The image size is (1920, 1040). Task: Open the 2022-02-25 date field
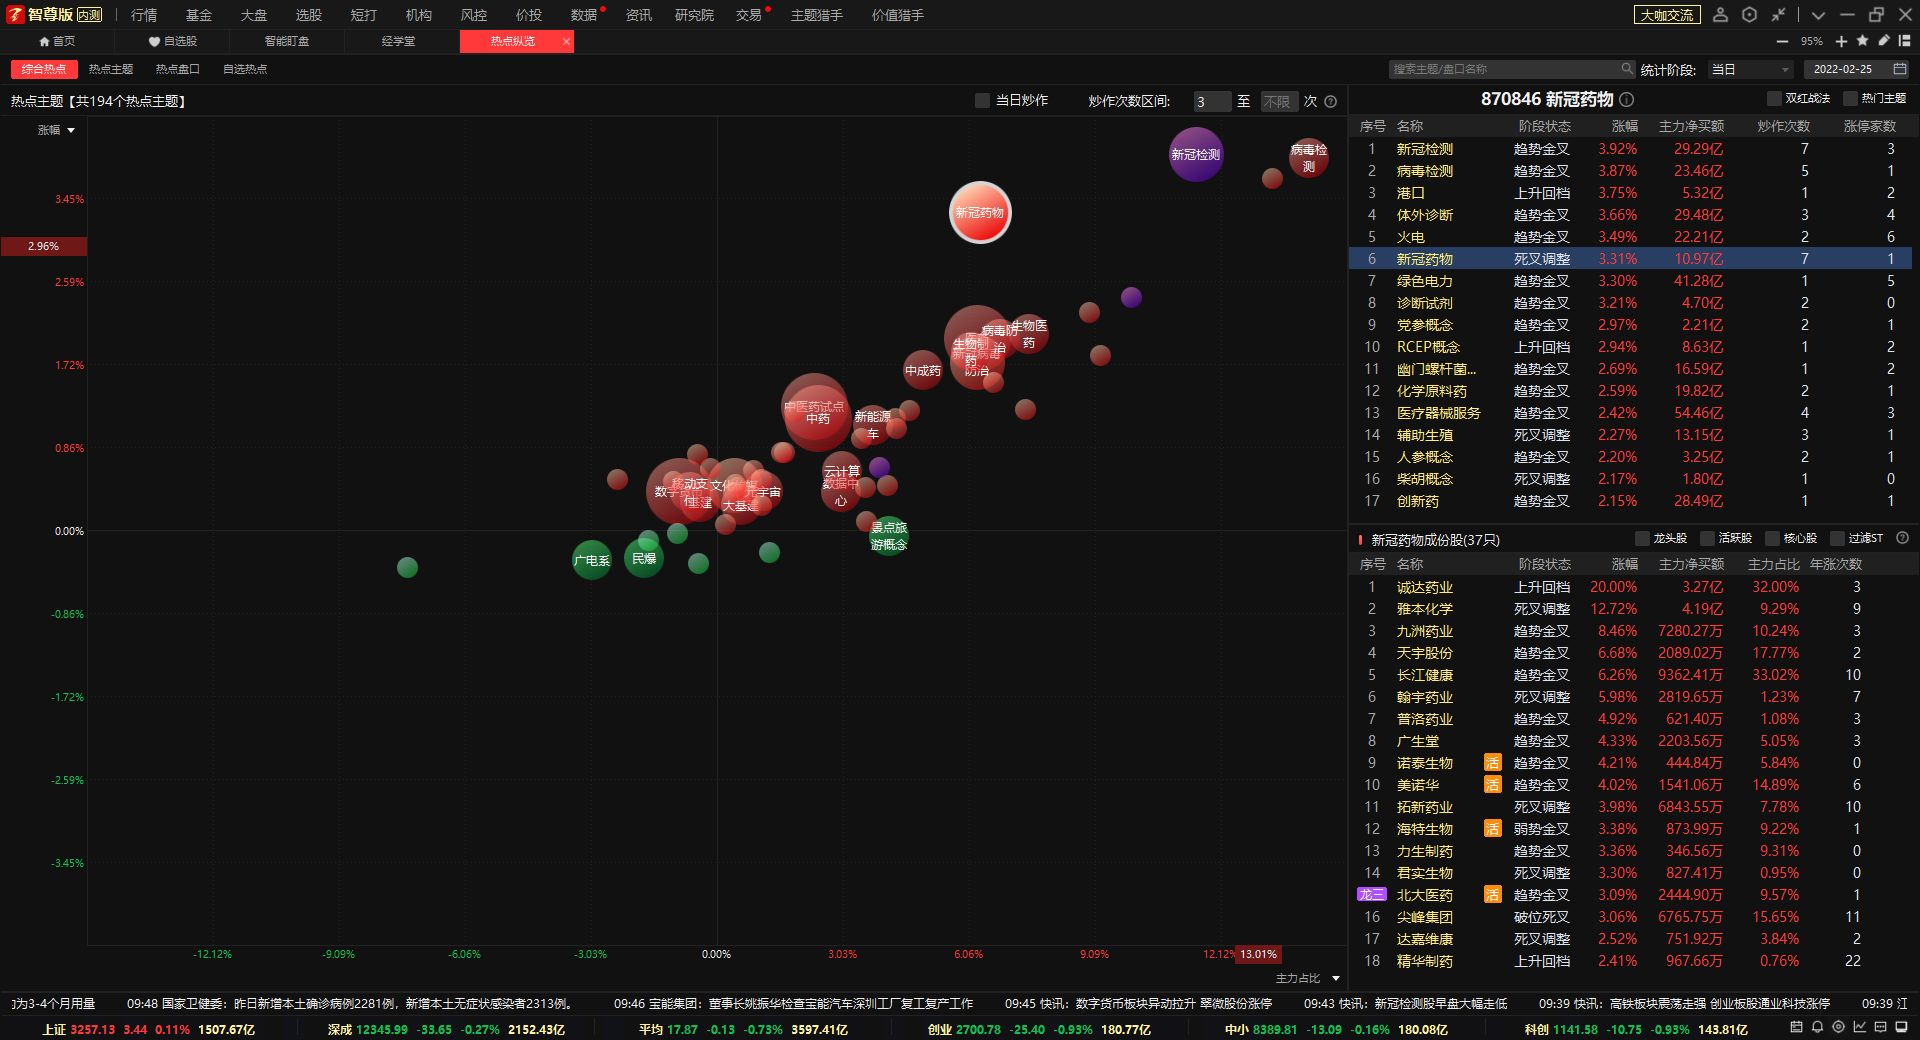tap(1857, 69)
